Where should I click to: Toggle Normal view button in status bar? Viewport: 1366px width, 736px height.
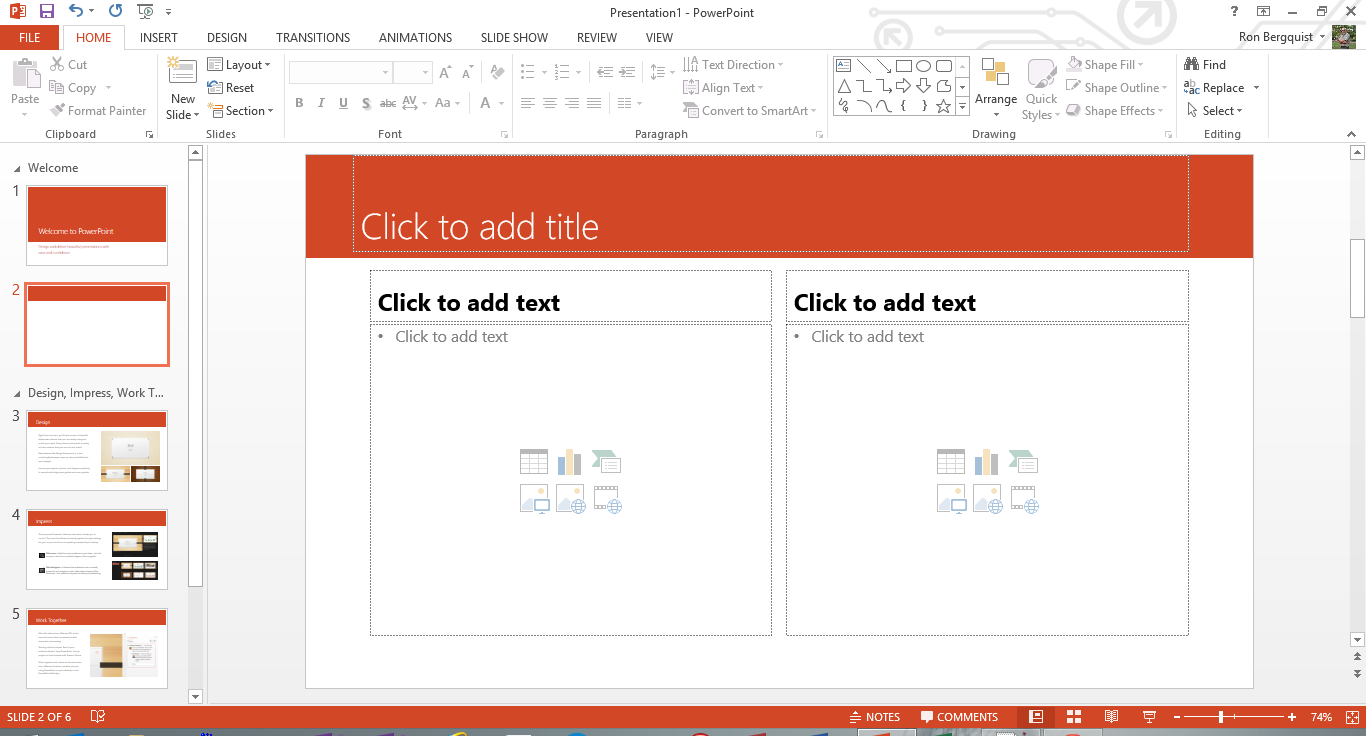point(1036,717)
